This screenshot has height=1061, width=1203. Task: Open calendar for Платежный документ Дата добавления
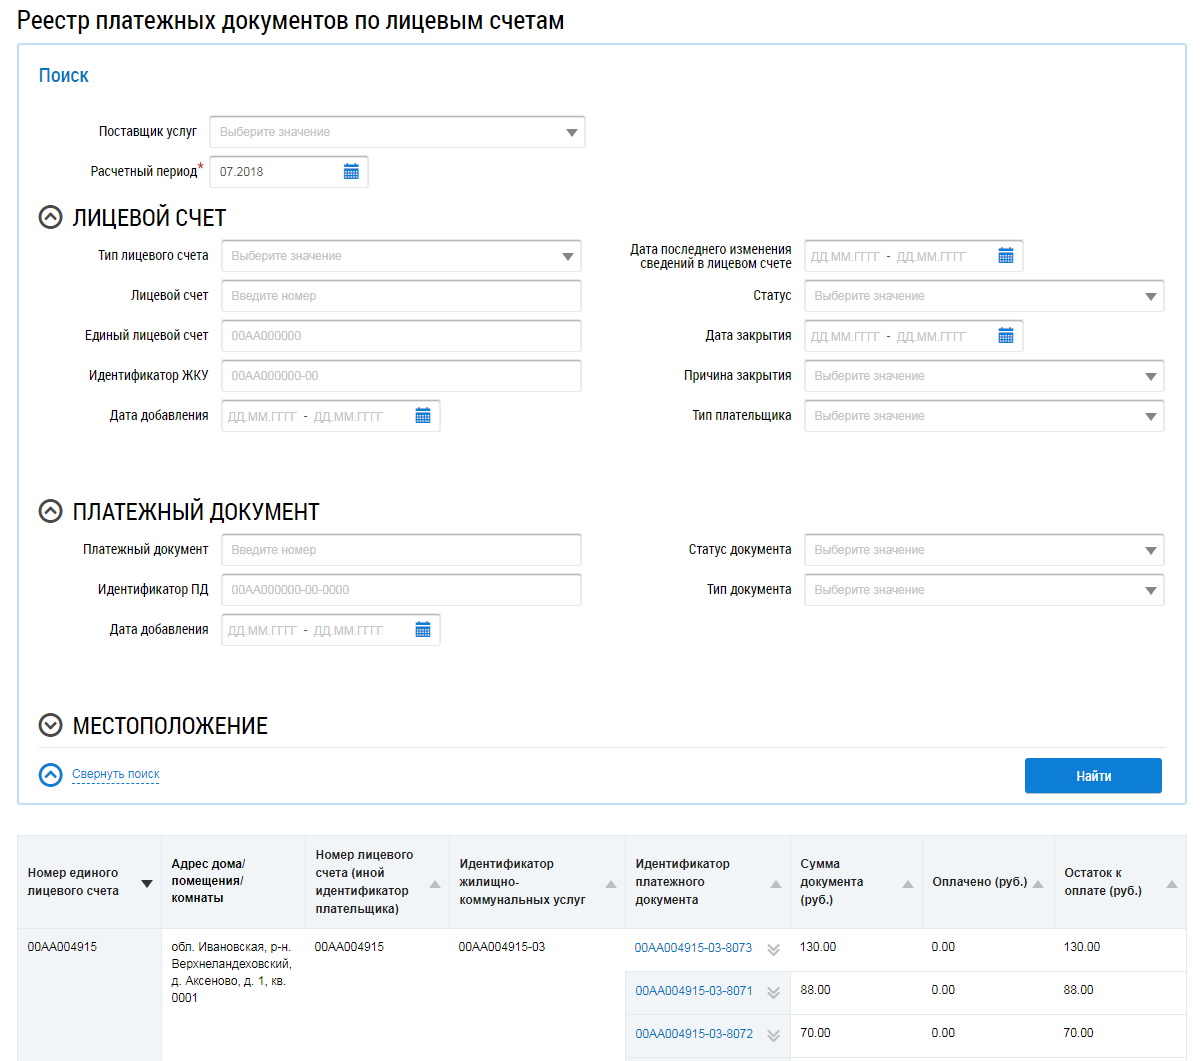click(423, 630)
